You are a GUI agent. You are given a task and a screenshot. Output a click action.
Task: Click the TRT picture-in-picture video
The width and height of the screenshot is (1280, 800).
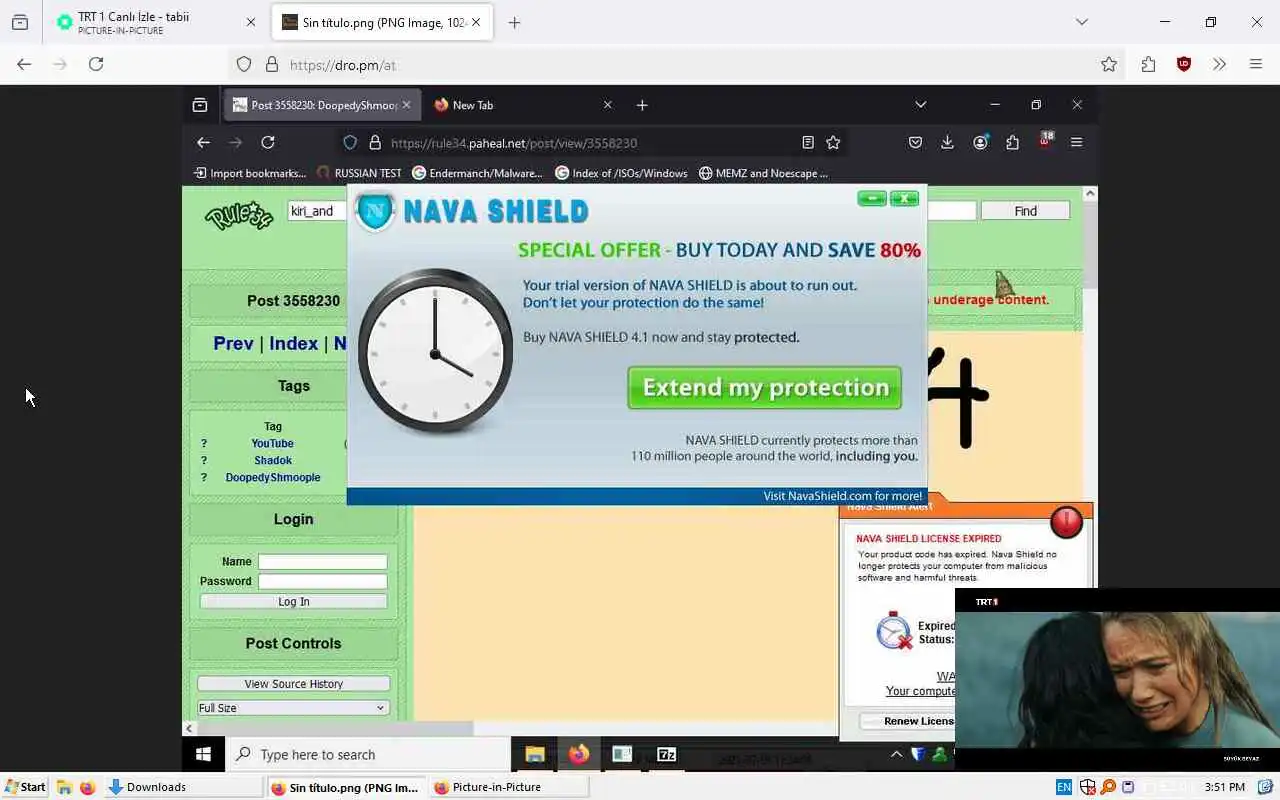tap(1117, 679)
